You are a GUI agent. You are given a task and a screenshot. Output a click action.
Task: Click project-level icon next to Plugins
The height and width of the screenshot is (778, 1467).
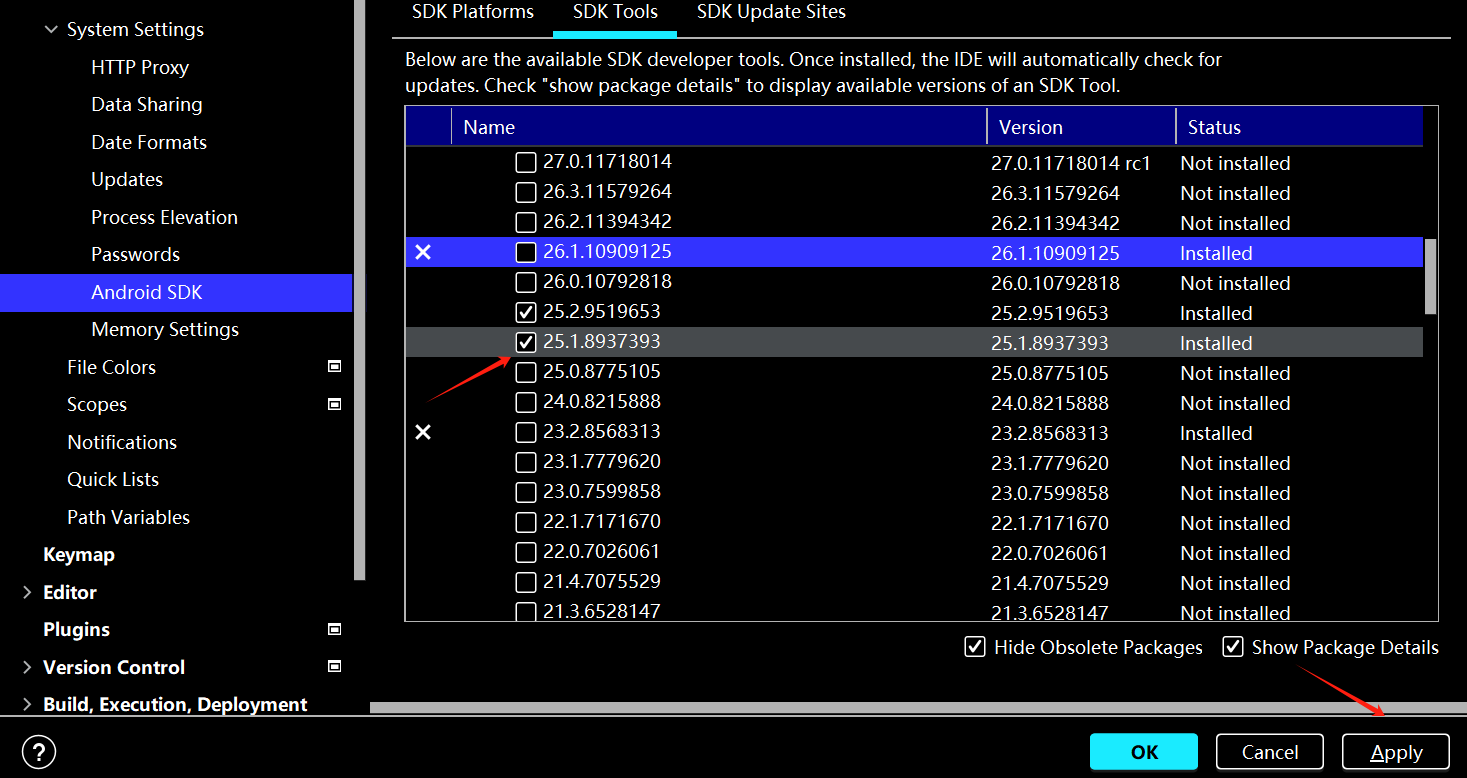coord(335,629)
